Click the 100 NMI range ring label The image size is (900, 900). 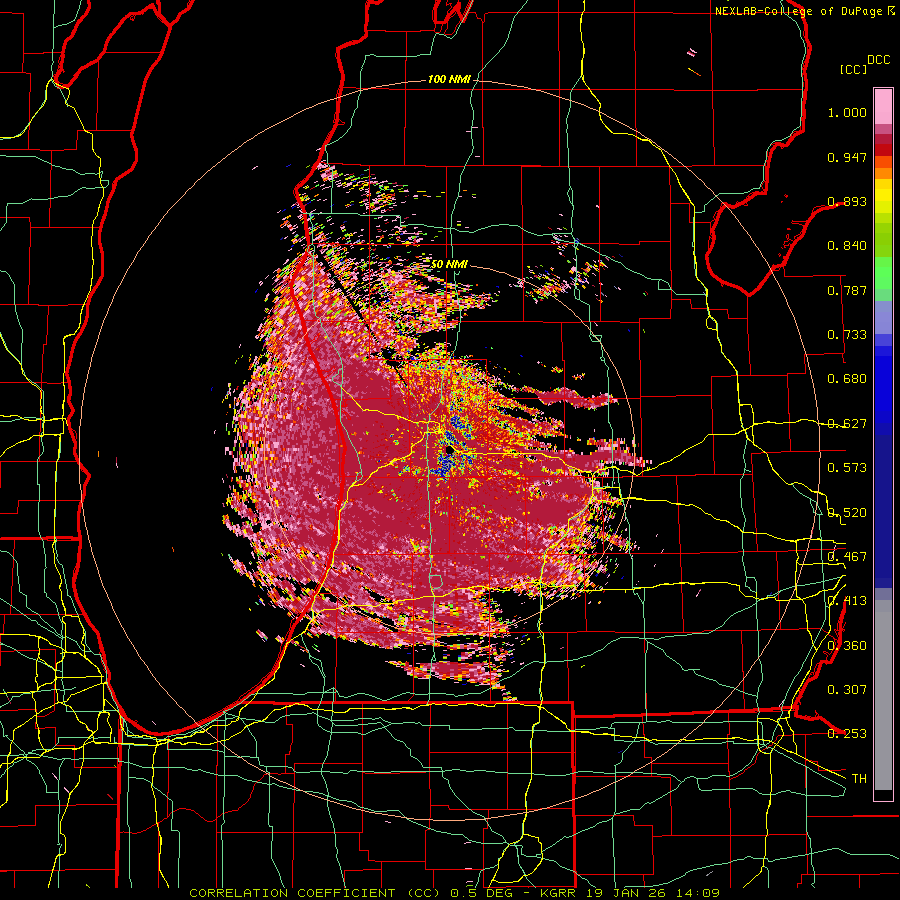(x=449, y=79)
